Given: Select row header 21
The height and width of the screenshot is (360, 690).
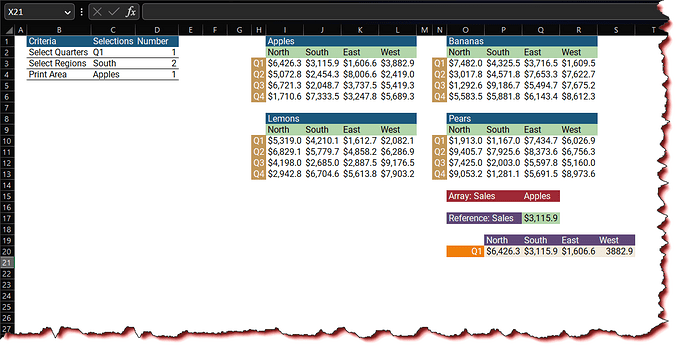Looking at the screenshot, I should (7, 263).
